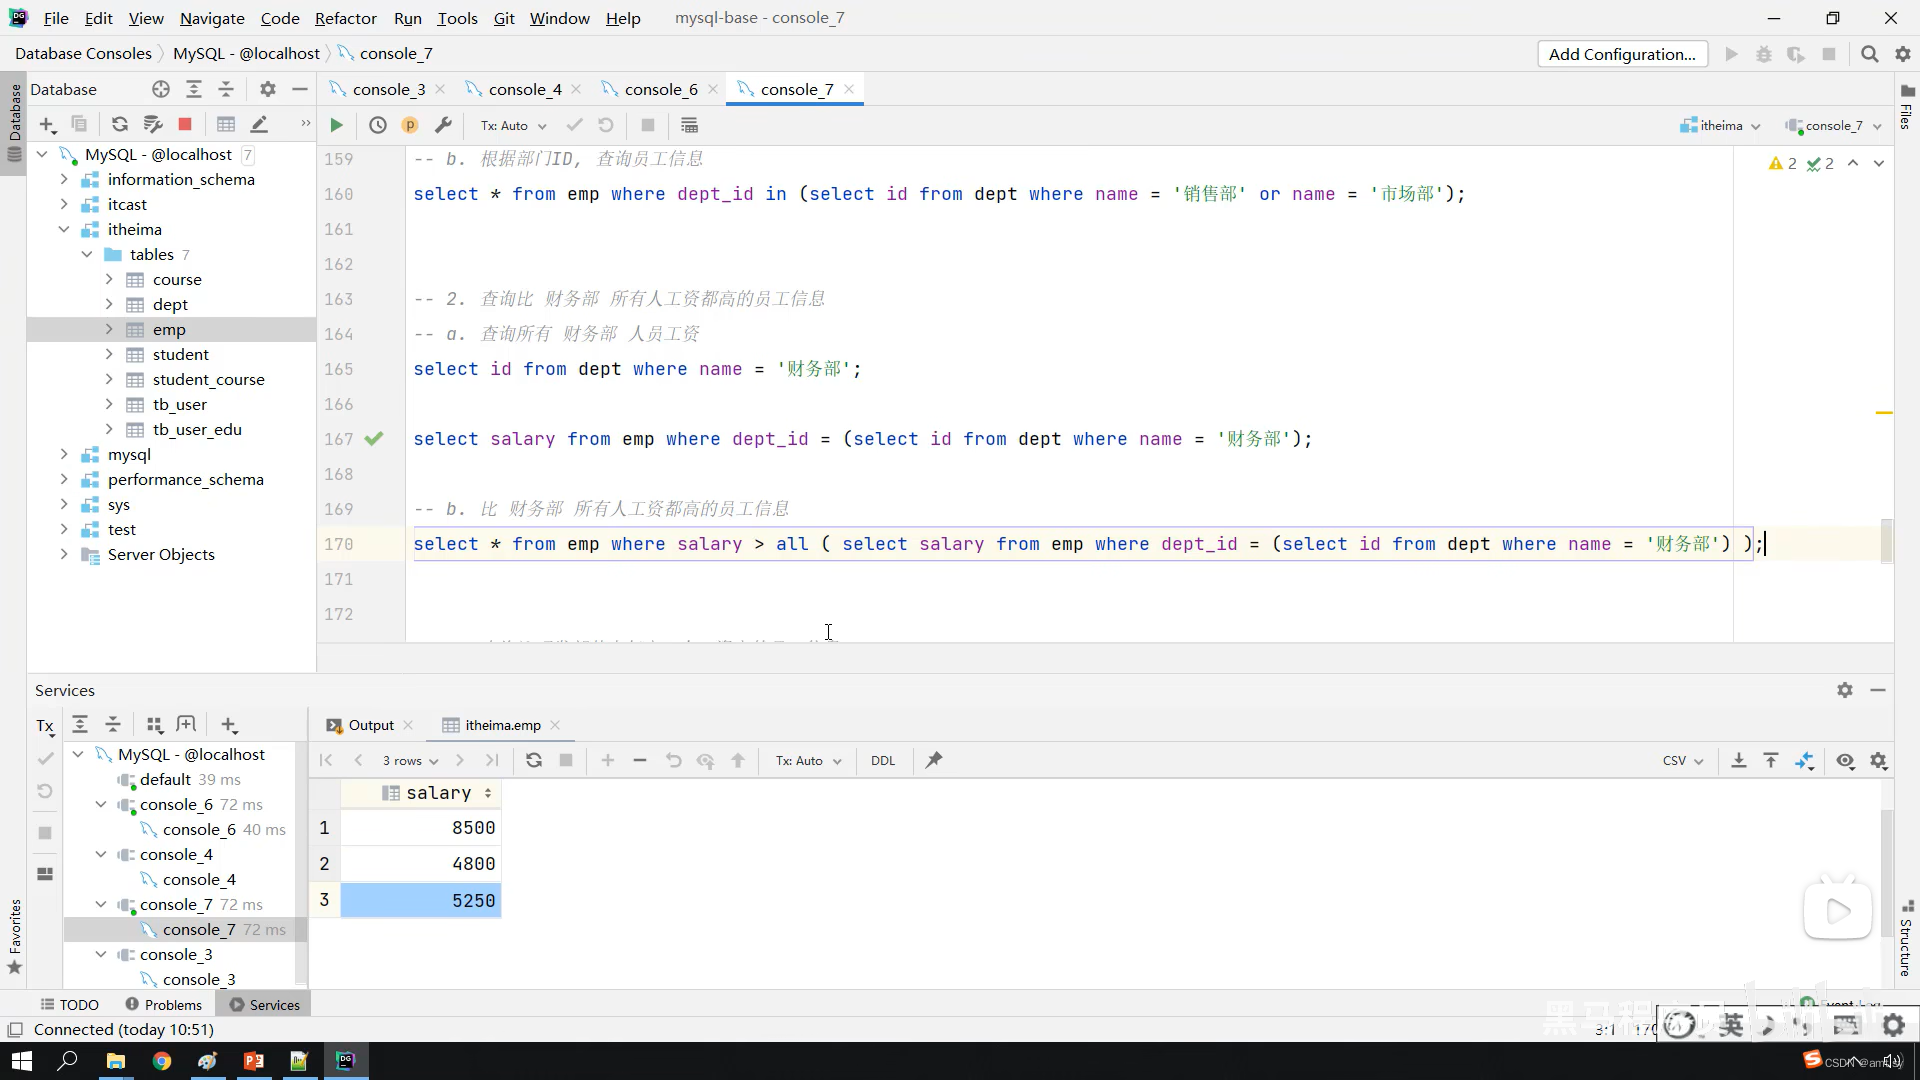Open the CSV format dropdown

[x=1683, y=760]
